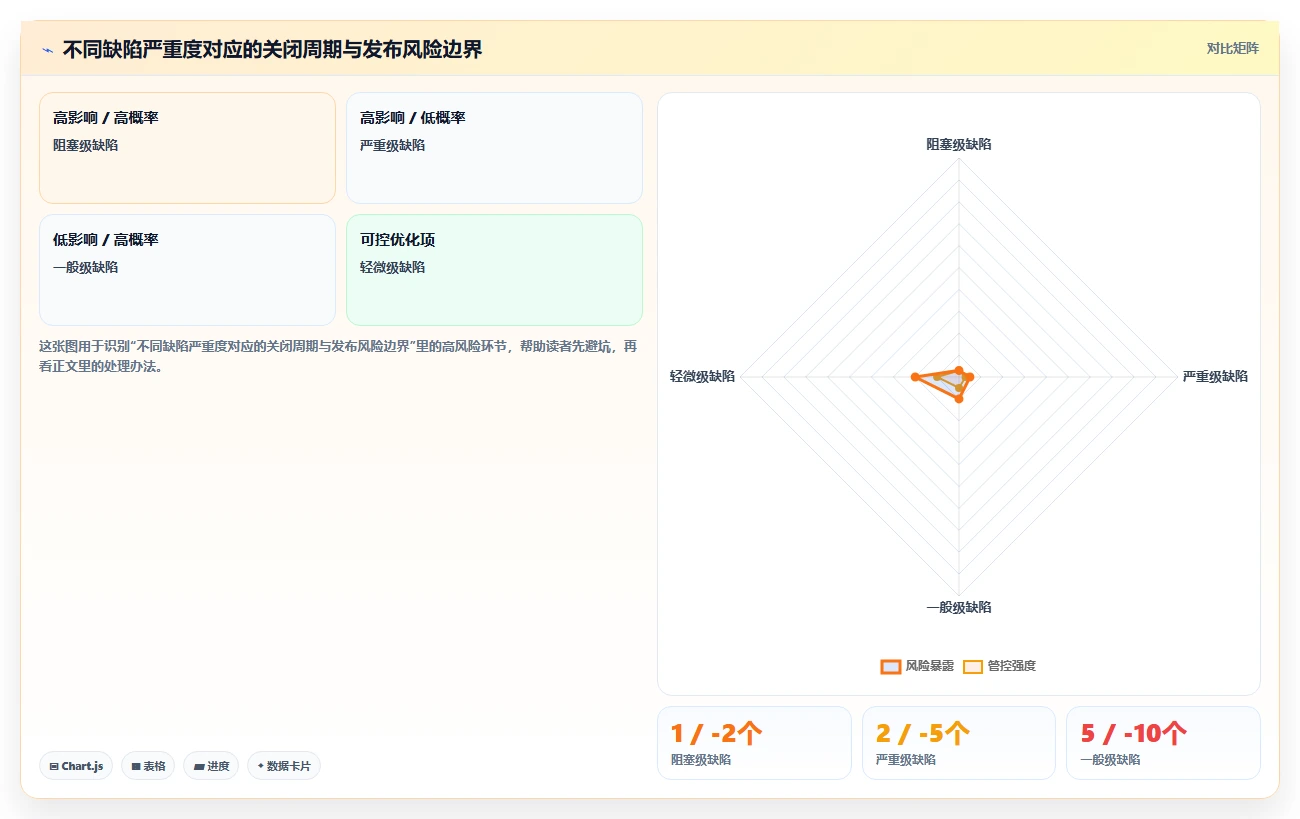This screenshot has width=1300, height=819.
Task: Click the radar data point toward 严重级缺陷
Action: tap(968, 377)
